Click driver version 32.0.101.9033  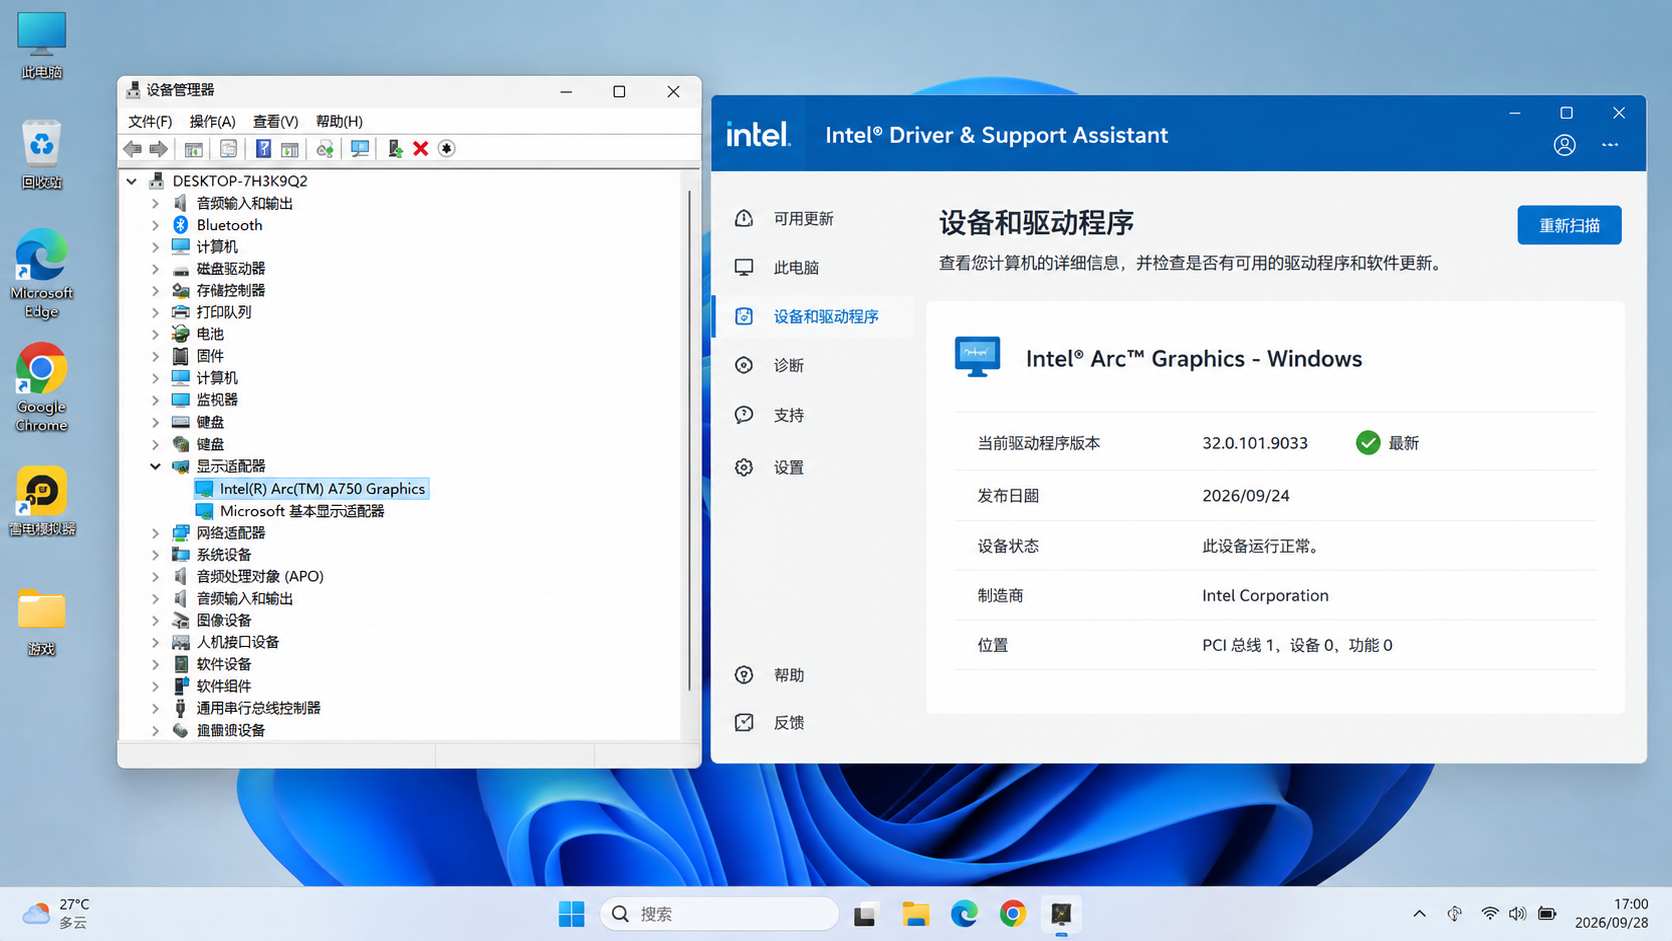[1255, 443]
